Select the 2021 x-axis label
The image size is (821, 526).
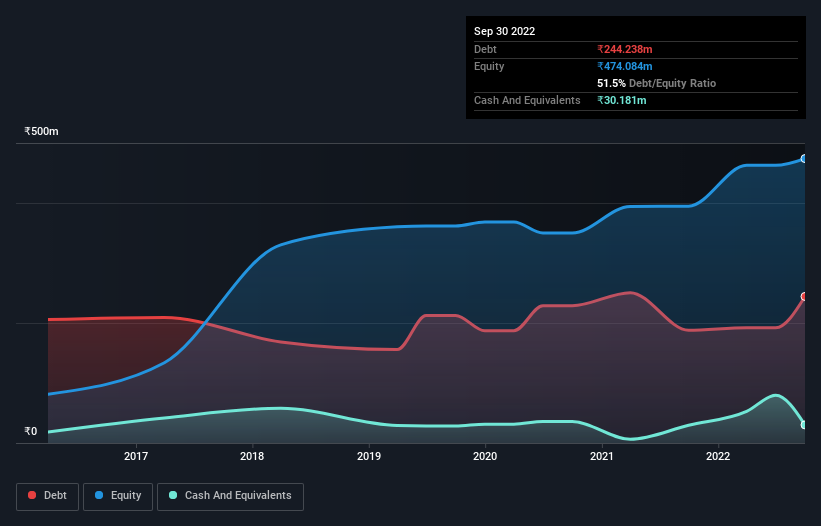(602, 456)
